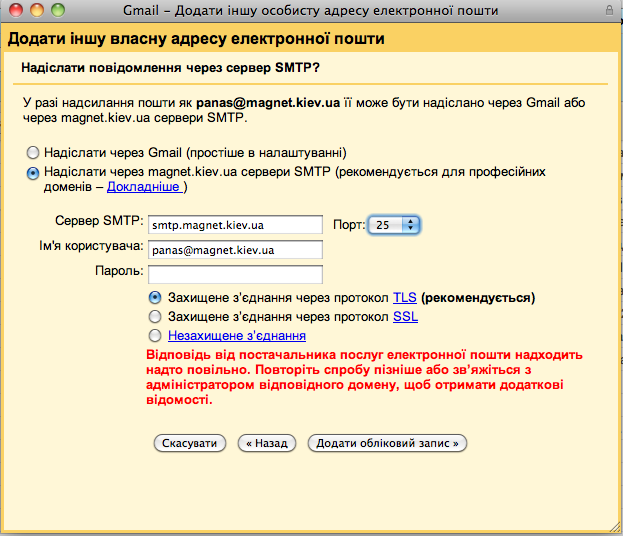Close the window with the red button
Viewport: 623px width, 536px height.
14,10
